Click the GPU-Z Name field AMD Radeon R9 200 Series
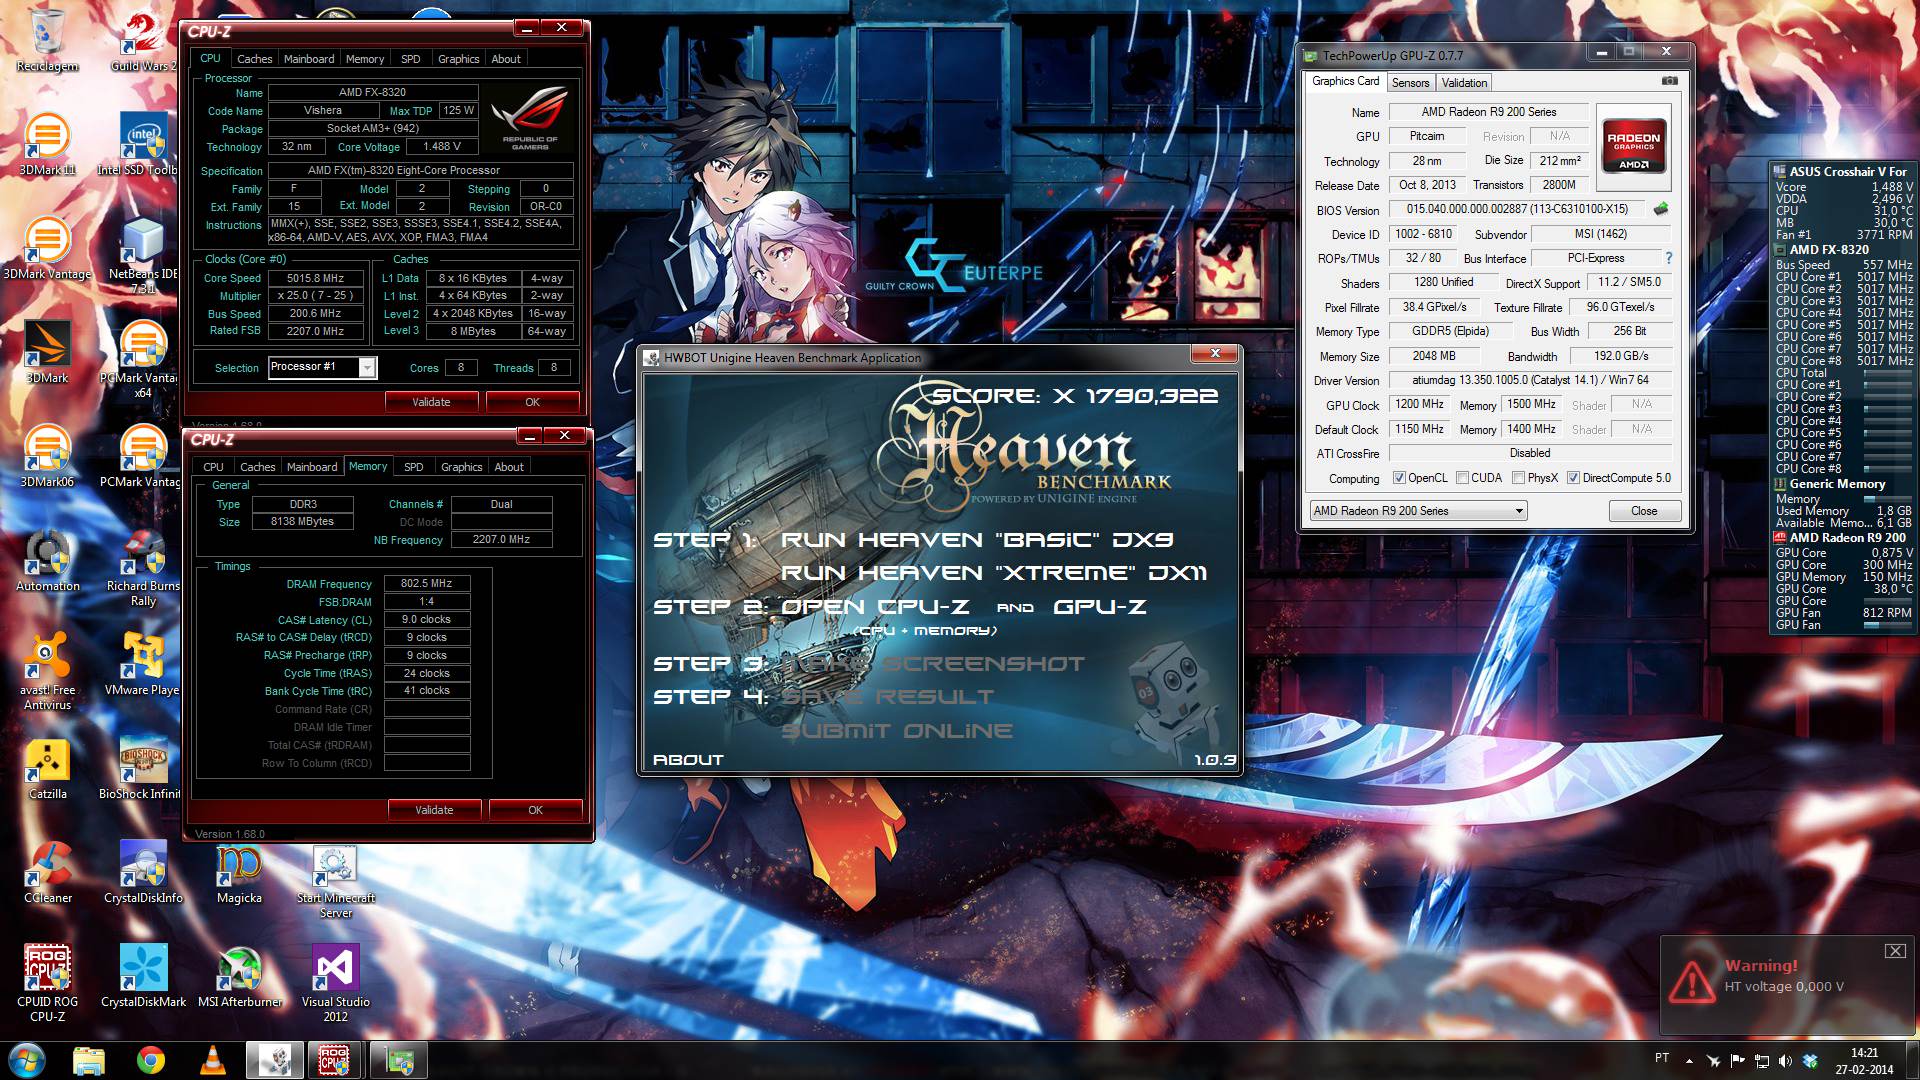The width and height of the screenshot is (1920, 1080). point(1488,112)
